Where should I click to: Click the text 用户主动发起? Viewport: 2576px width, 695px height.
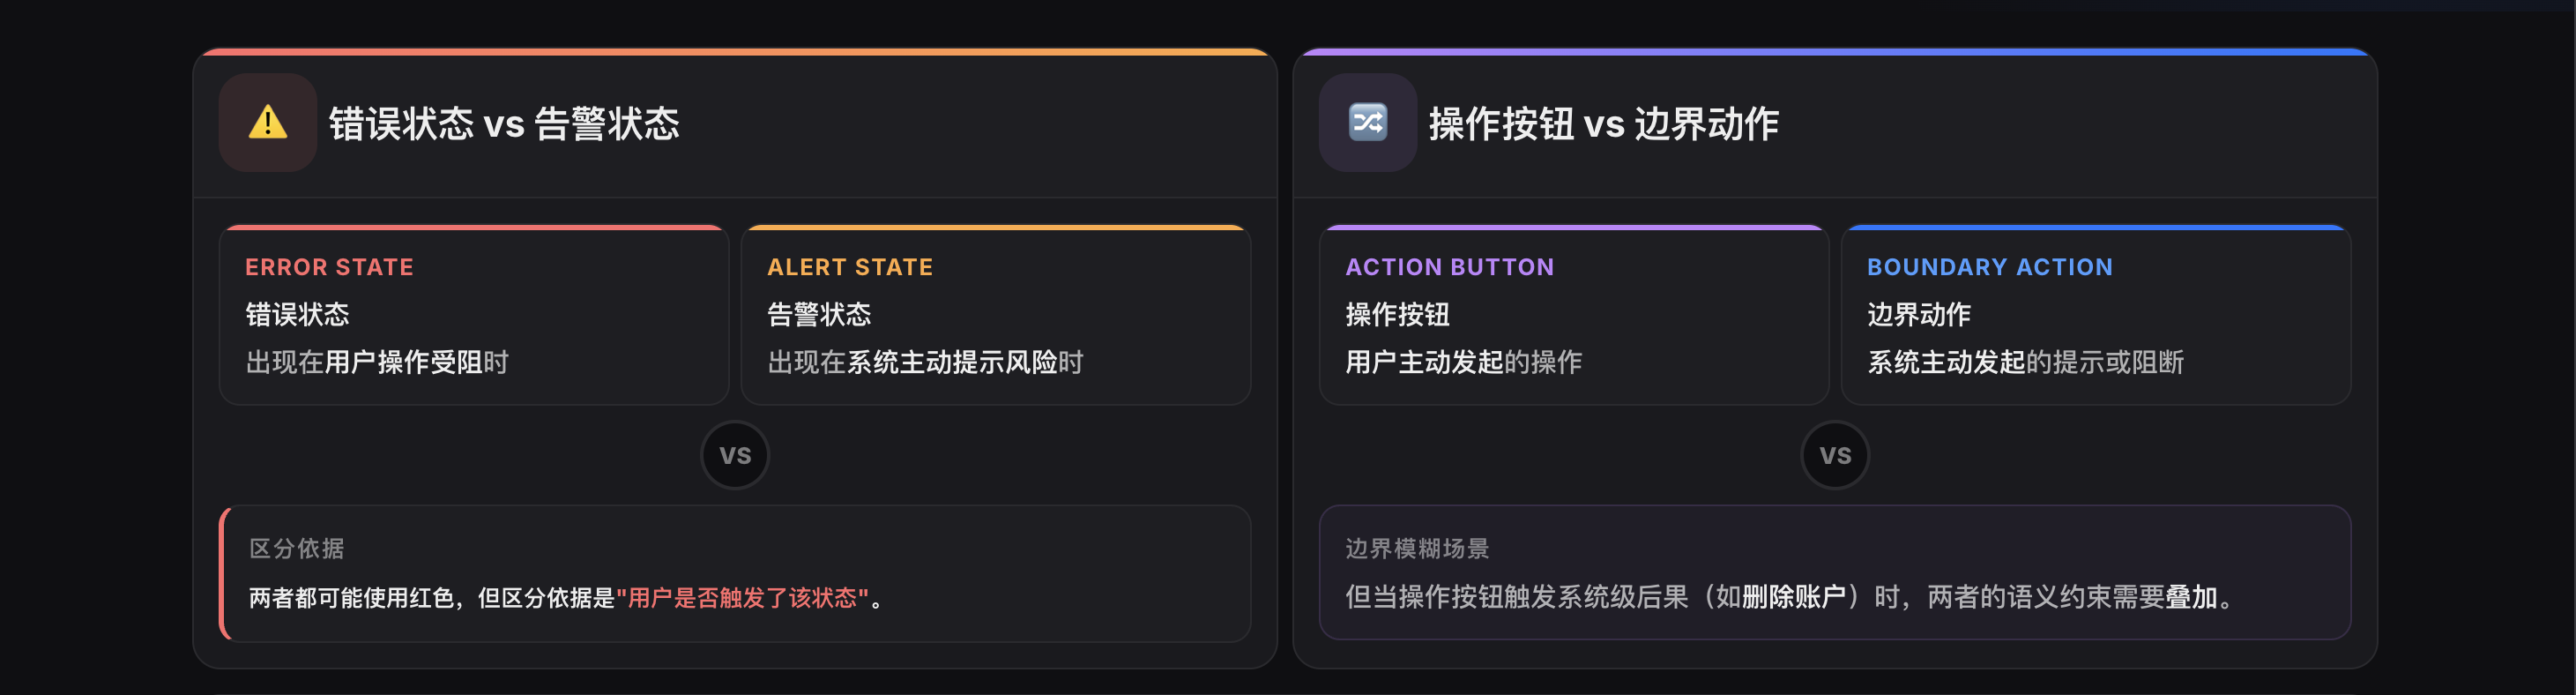[1424, 362]
